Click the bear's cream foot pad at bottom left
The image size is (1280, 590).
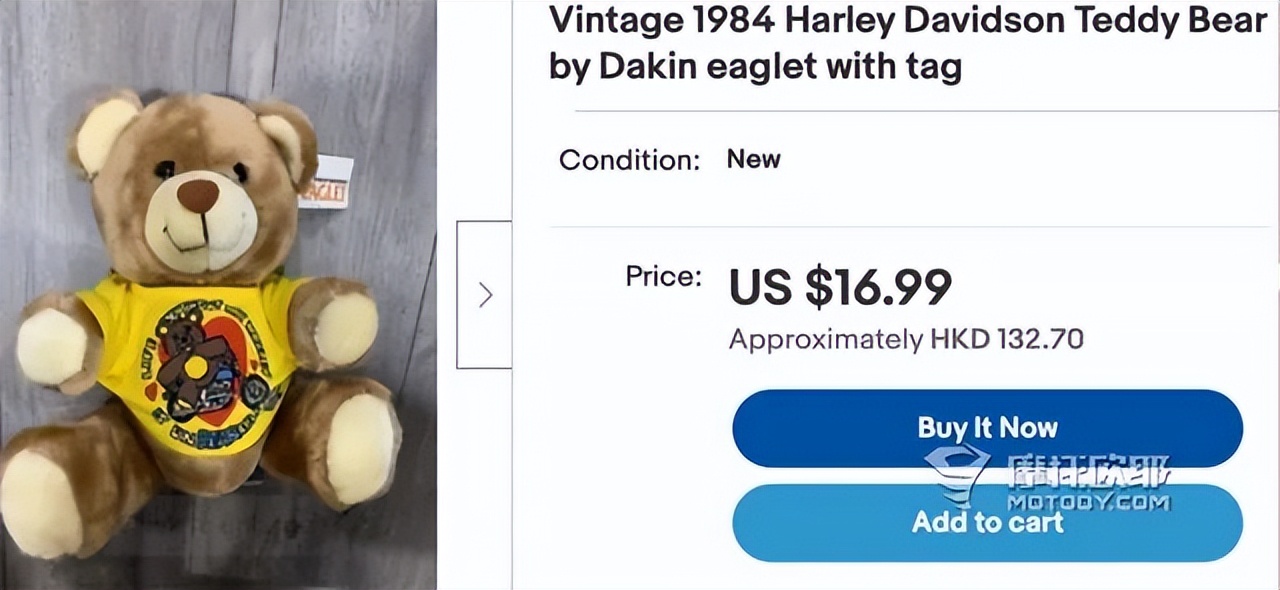[x=38, y=503]
